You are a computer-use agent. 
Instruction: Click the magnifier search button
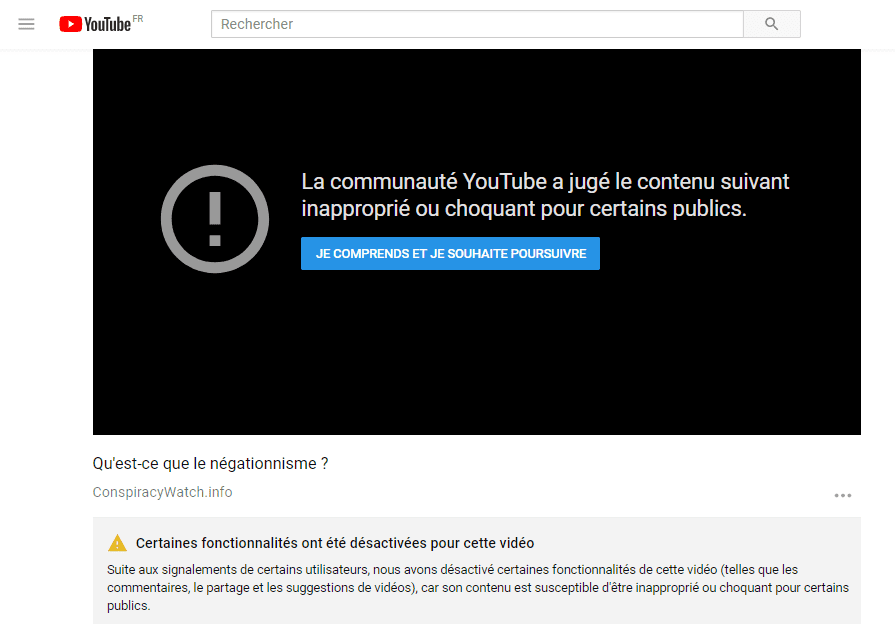click(x=772, y=24)
